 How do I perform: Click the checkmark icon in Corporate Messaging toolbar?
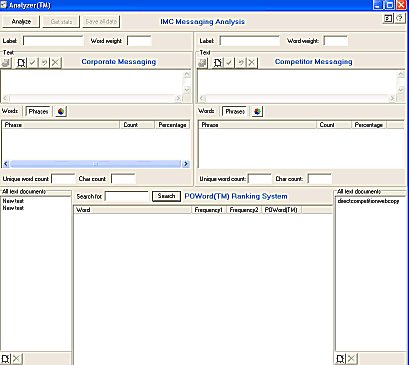tap(32, 62)
